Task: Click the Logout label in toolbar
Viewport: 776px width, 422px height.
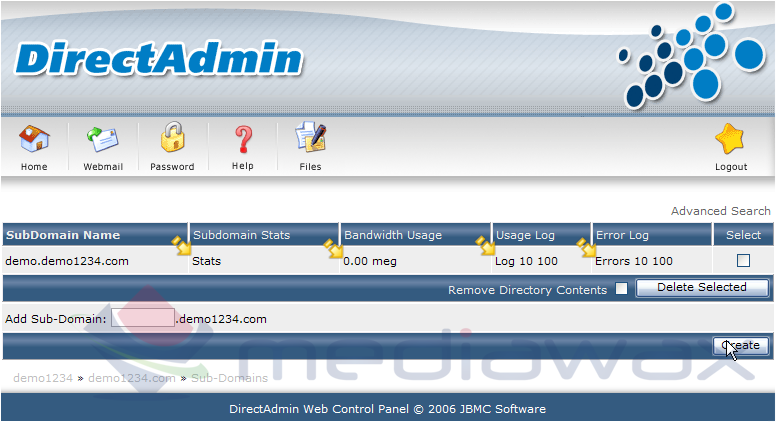Action: click(731, 167)
